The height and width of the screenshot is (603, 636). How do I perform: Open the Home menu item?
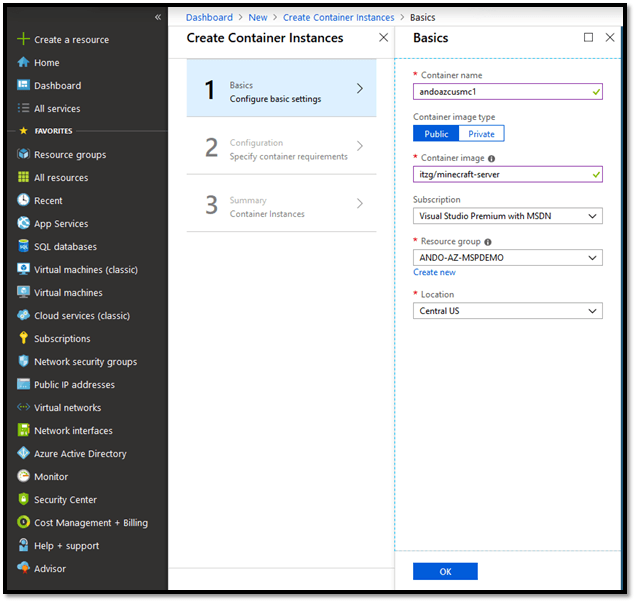tap(47, 63)
